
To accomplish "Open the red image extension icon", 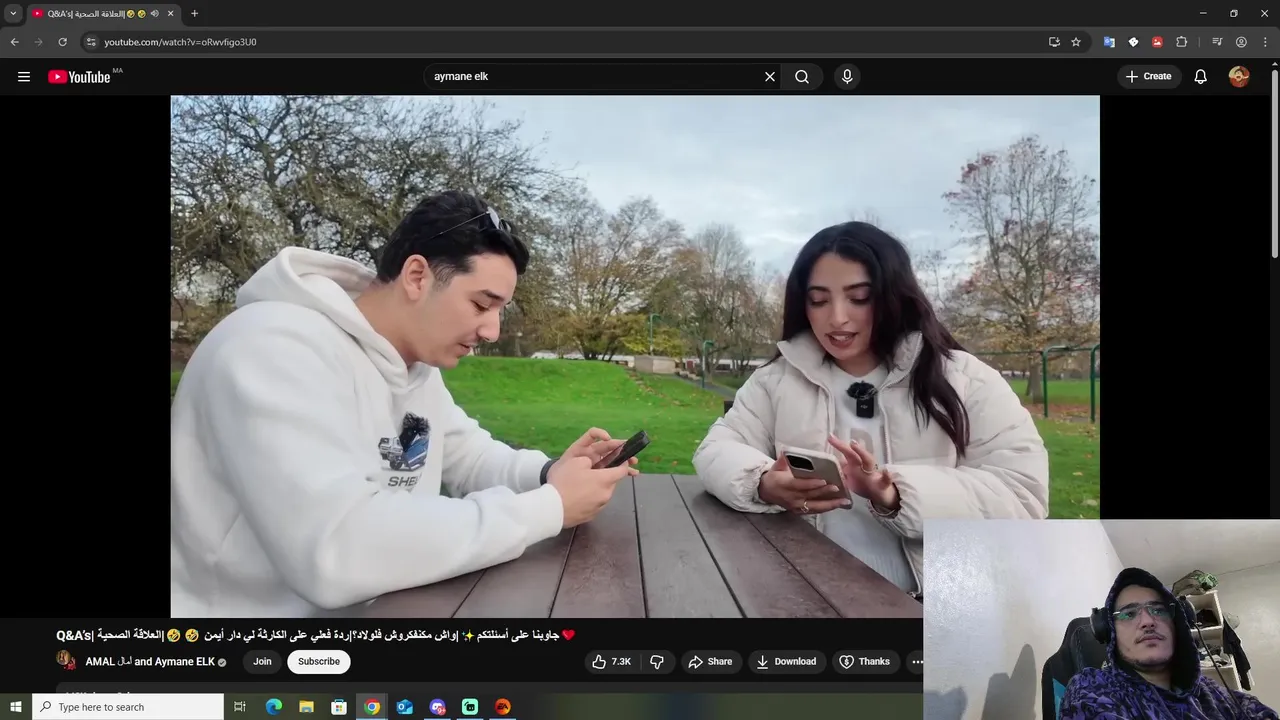I will (x=1157, y=42).
